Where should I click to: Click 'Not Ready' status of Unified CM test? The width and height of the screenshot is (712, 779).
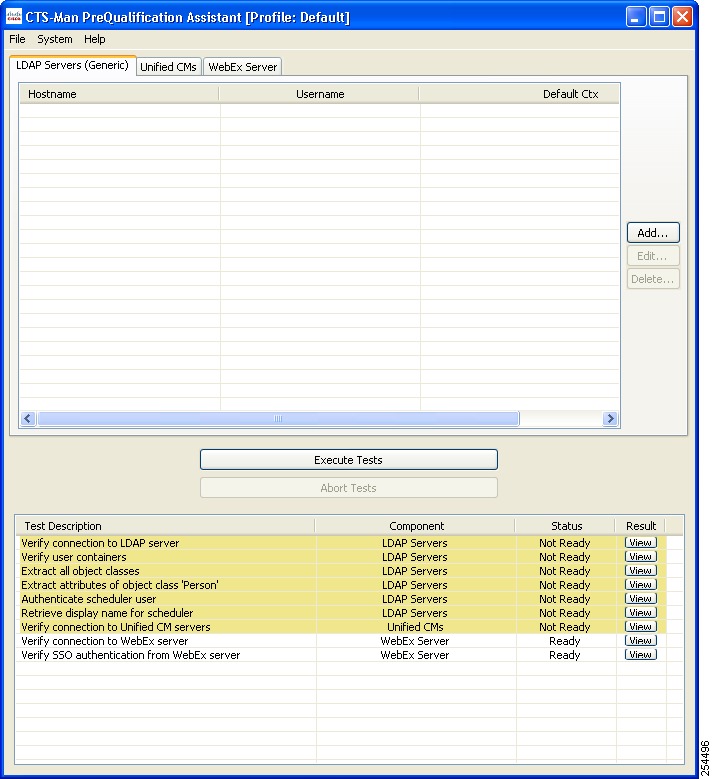point(565,627)
